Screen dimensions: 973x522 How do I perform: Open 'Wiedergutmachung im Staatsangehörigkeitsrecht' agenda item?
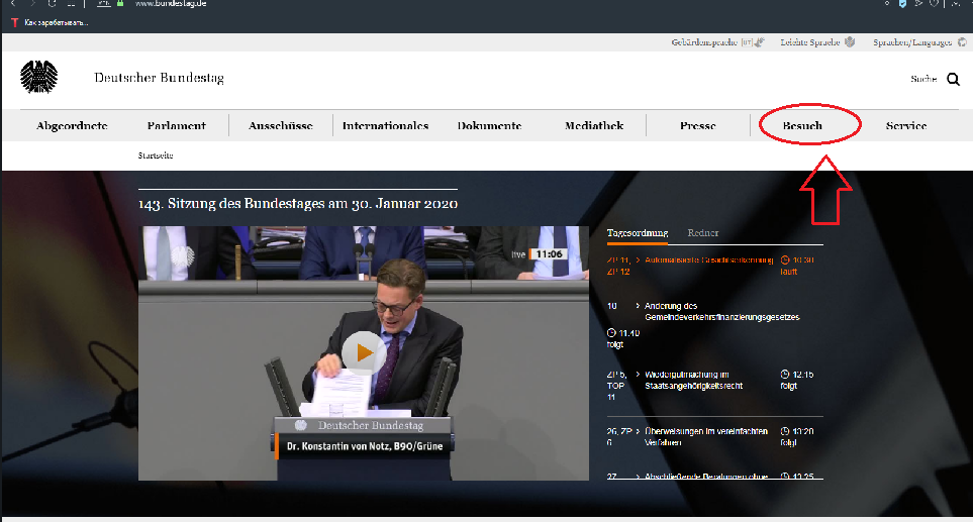point(694,380)
